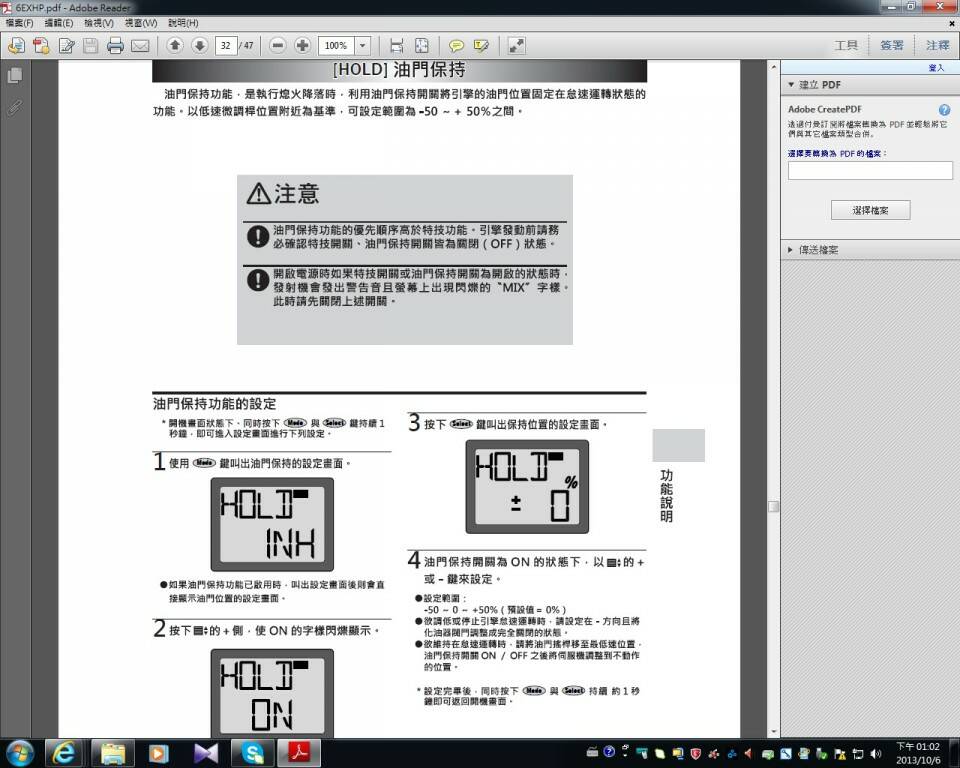The width and height of the screenshot is (960, 768).
Task: Print the document using printer icon
Action: click(115, 45)
